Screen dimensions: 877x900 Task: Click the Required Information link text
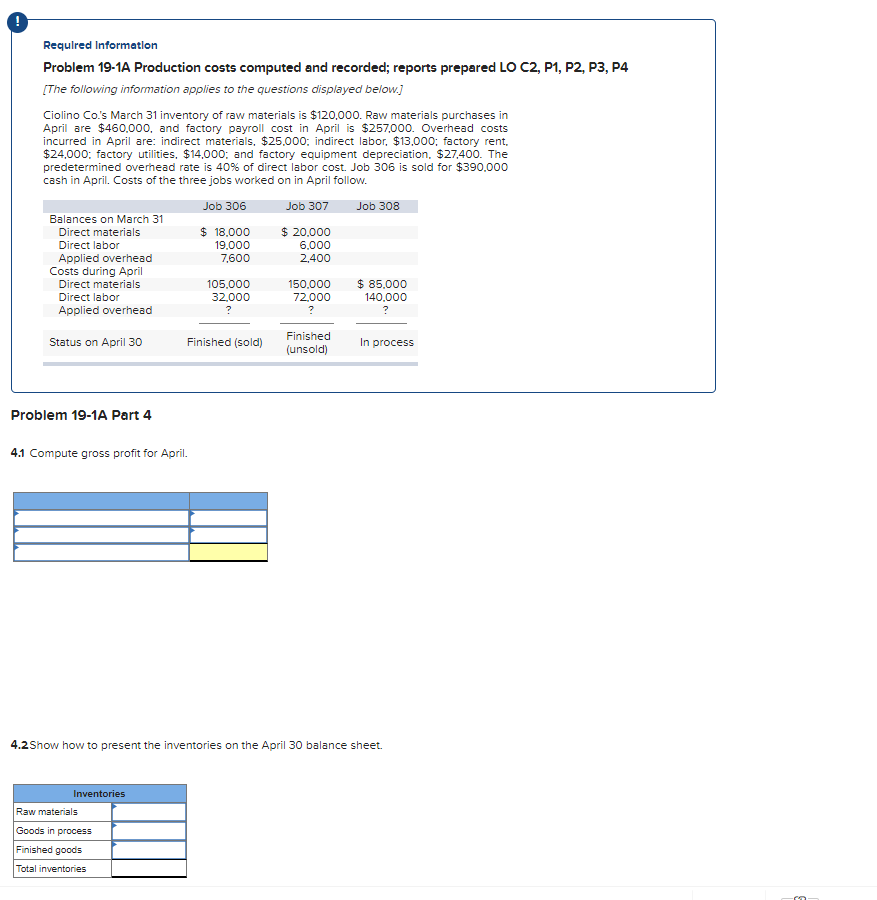pyautogui.click(x=100, y=45)
